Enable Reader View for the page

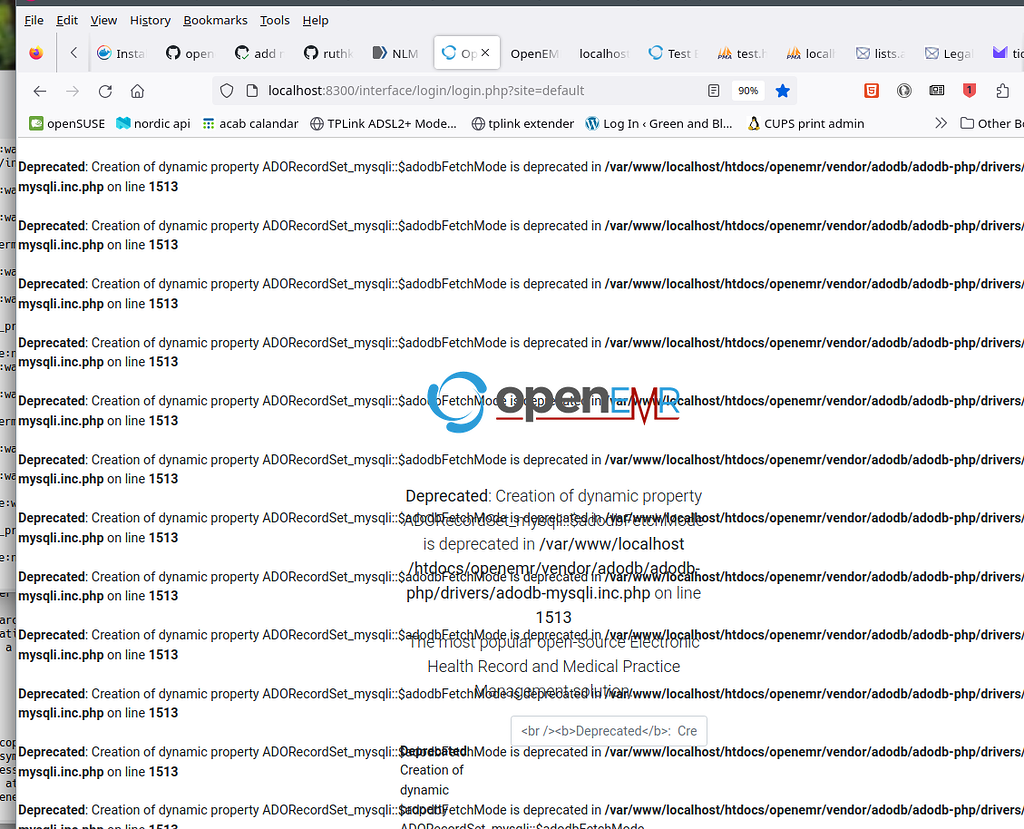click(712, 90)
